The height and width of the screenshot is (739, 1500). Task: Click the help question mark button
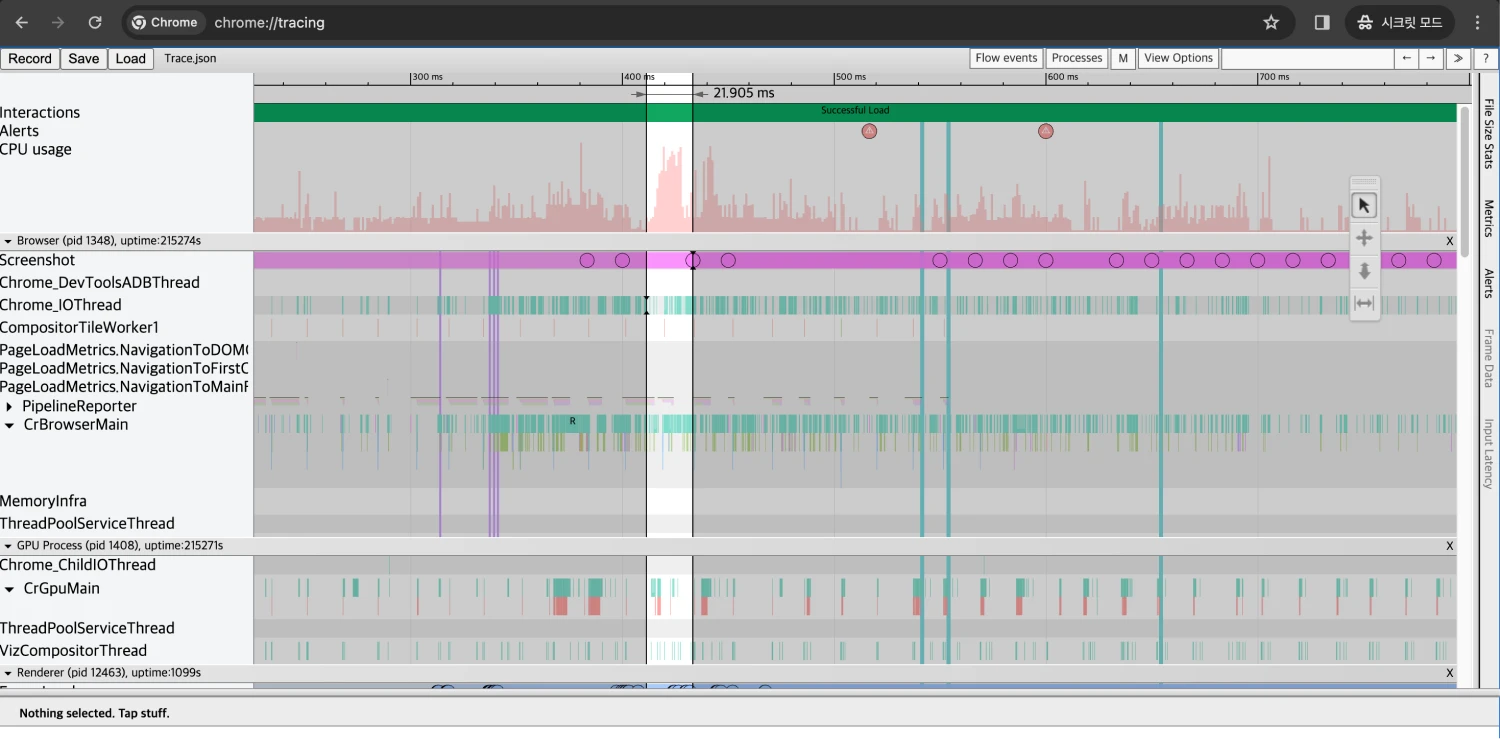coord(1486,58)
